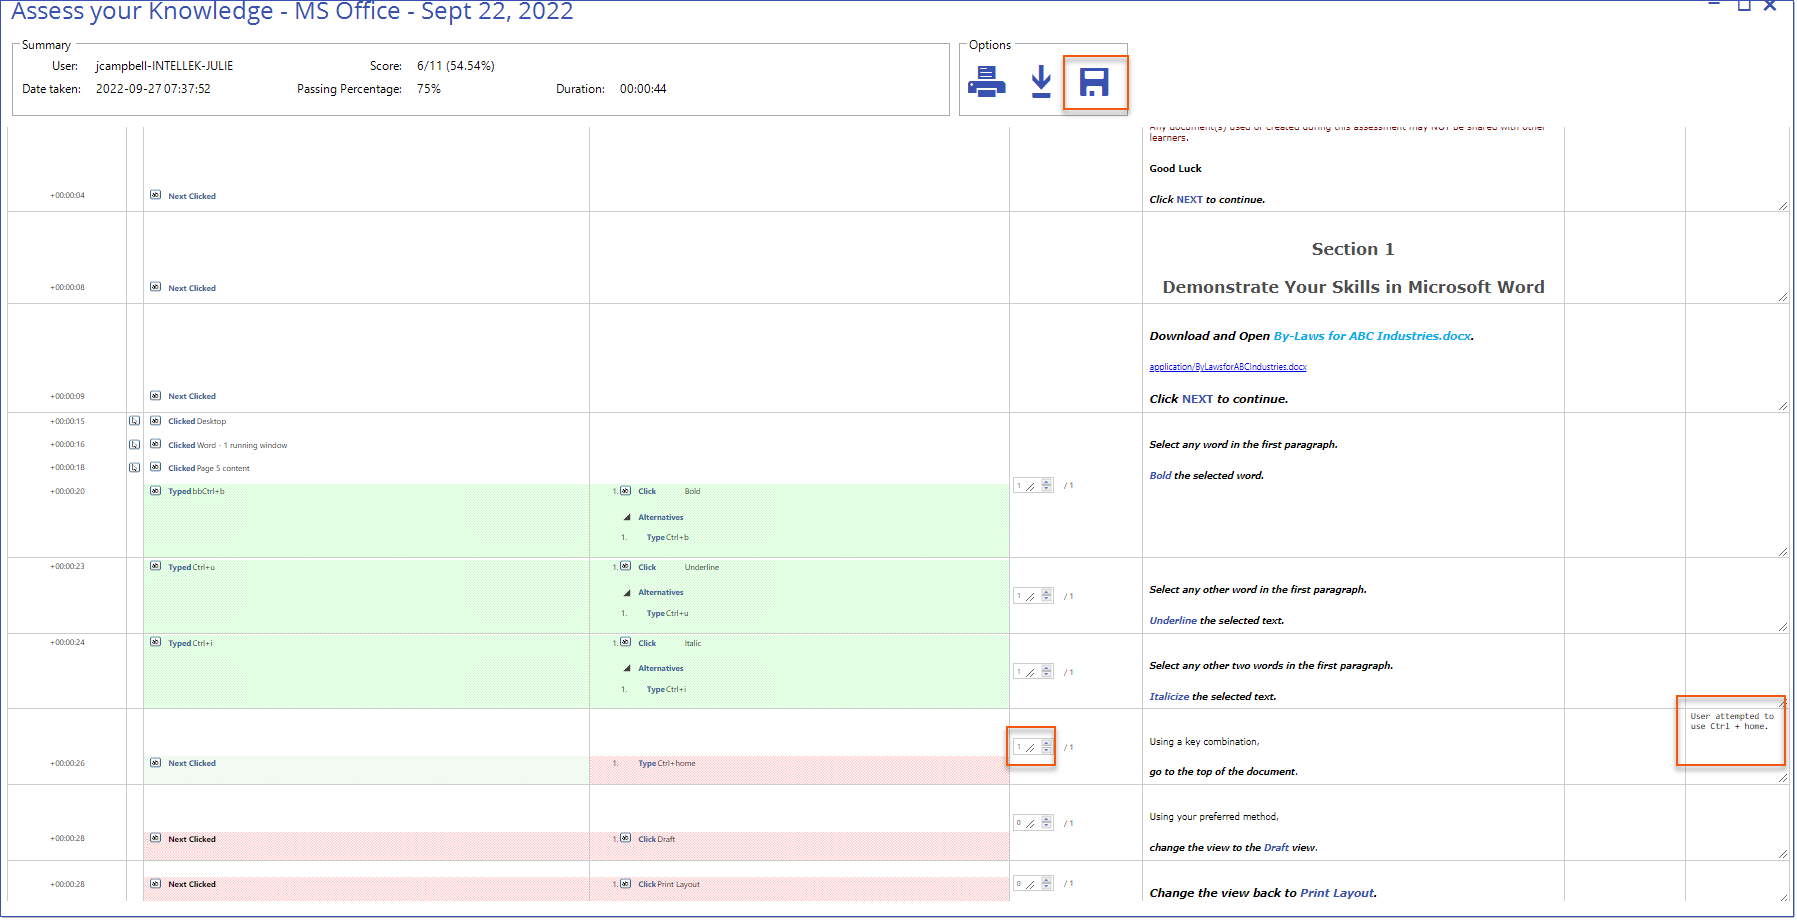Click the 'Underline the selected text.' instruction
The width and height of the screenshot is (1797, 920).
pos(1216,621)
